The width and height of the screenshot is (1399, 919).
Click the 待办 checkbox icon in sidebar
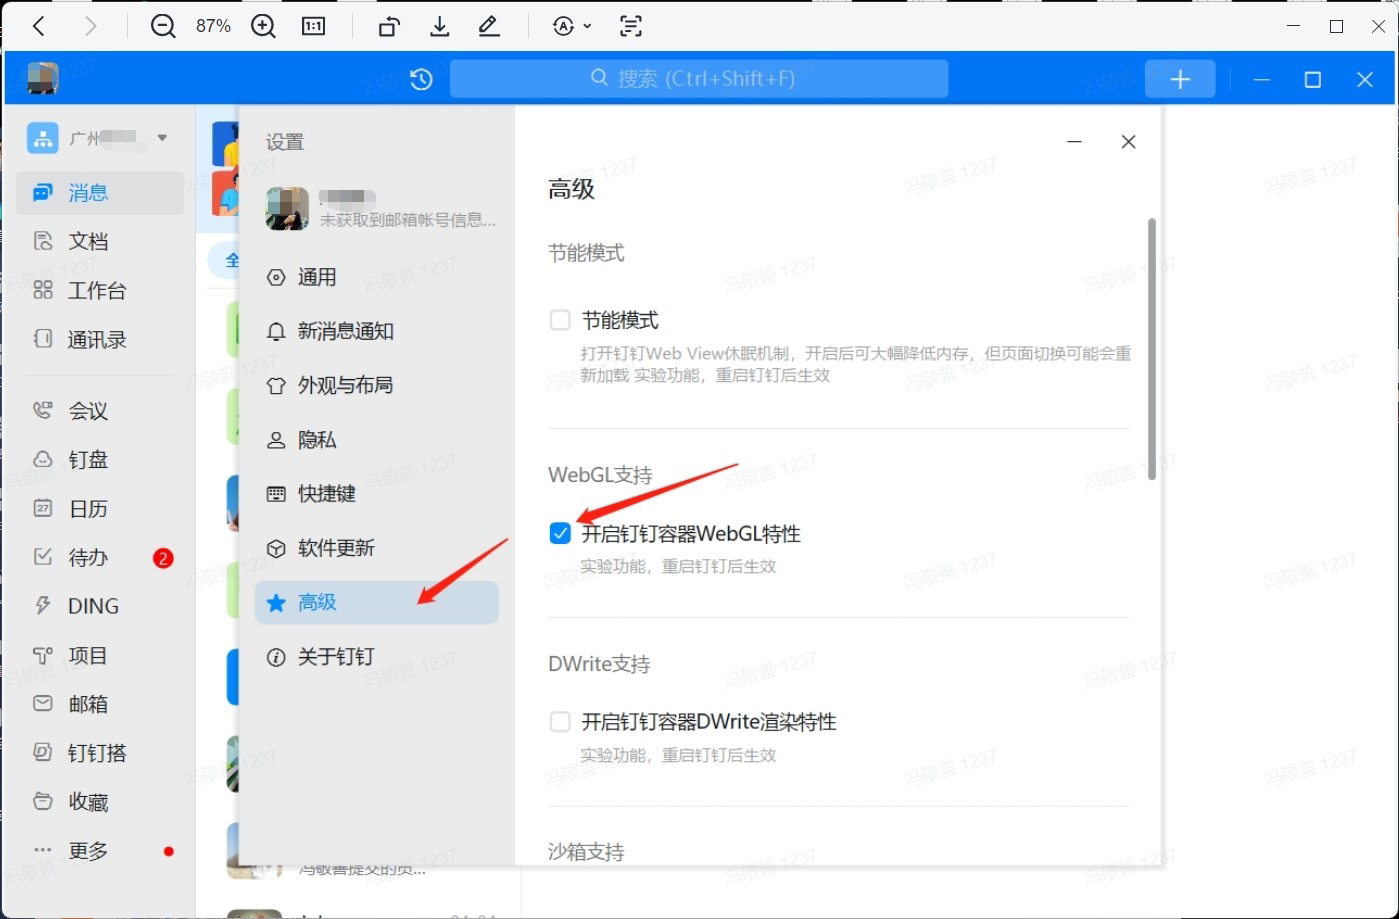[x=43, y=557]
